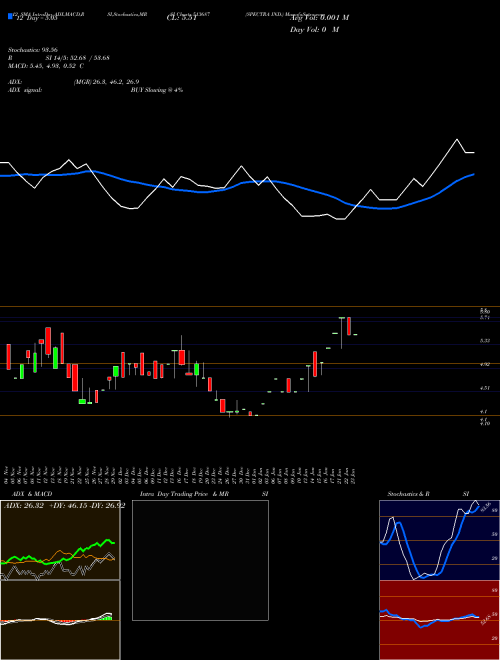Click the 'BUY Slowing @ 4%' signal text
Viewport: 500px width, 660px height.
click(157, 90)
